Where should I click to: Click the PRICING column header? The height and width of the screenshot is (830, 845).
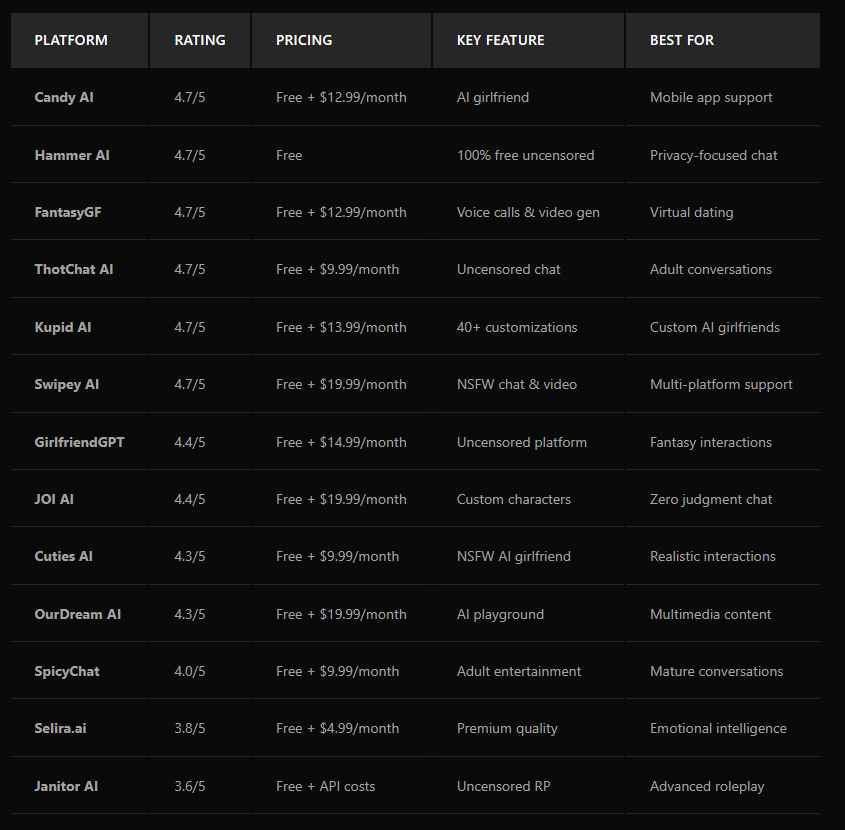coord(304,40)
